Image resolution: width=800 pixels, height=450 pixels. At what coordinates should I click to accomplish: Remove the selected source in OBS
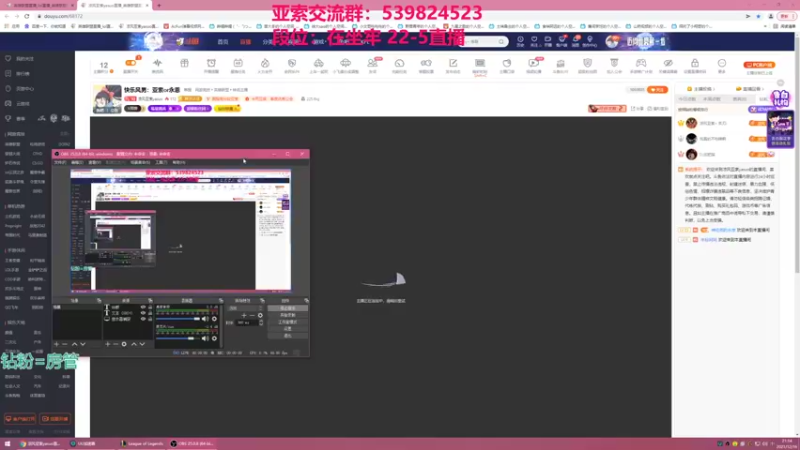116,344
